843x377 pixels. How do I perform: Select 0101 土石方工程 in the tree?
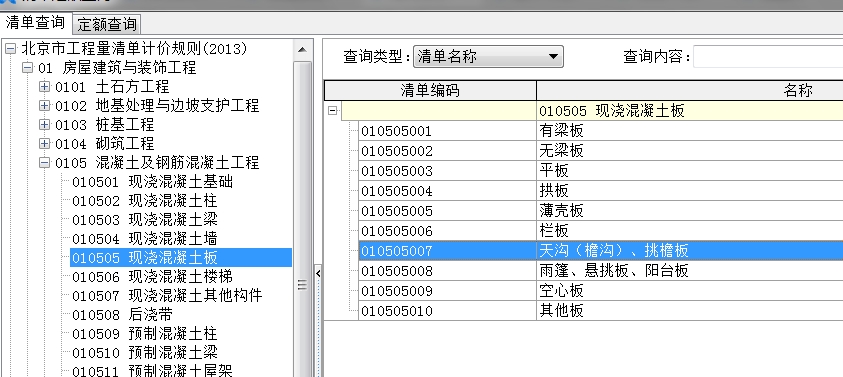click(x=112, y=87)
